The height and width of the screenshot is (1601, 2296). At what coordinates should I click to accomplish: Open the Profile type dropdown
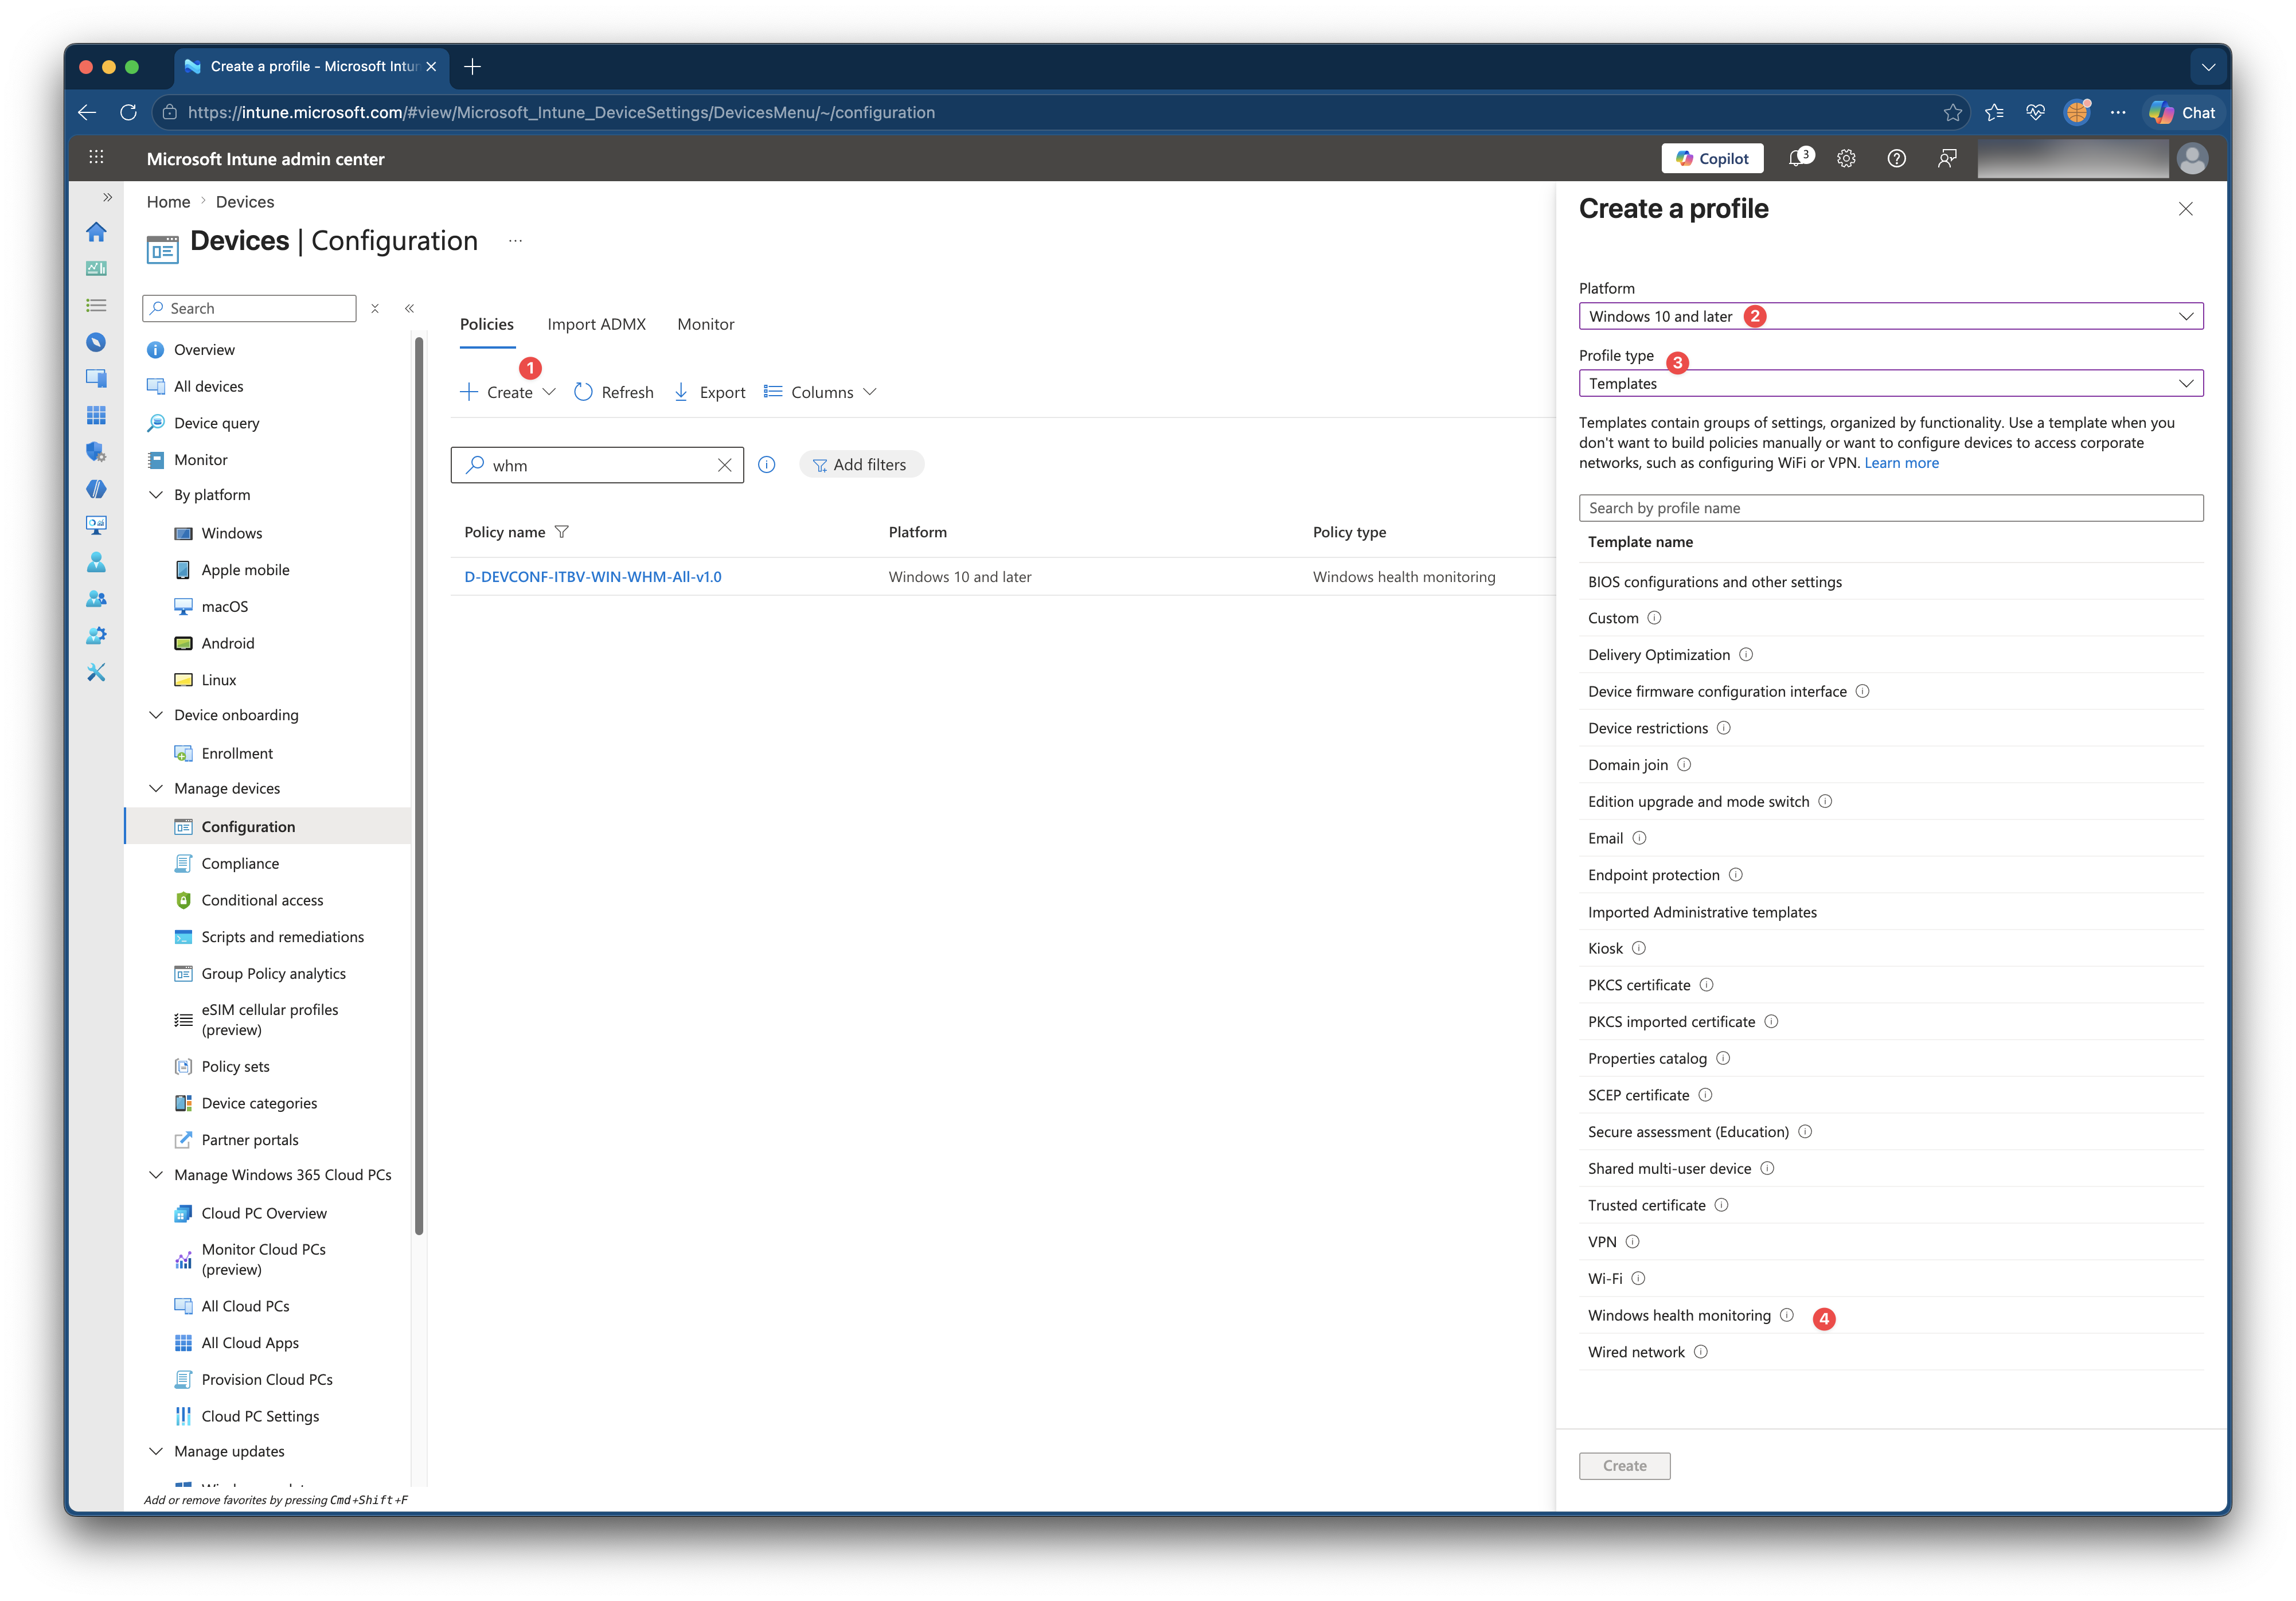tap(1891, 383)
